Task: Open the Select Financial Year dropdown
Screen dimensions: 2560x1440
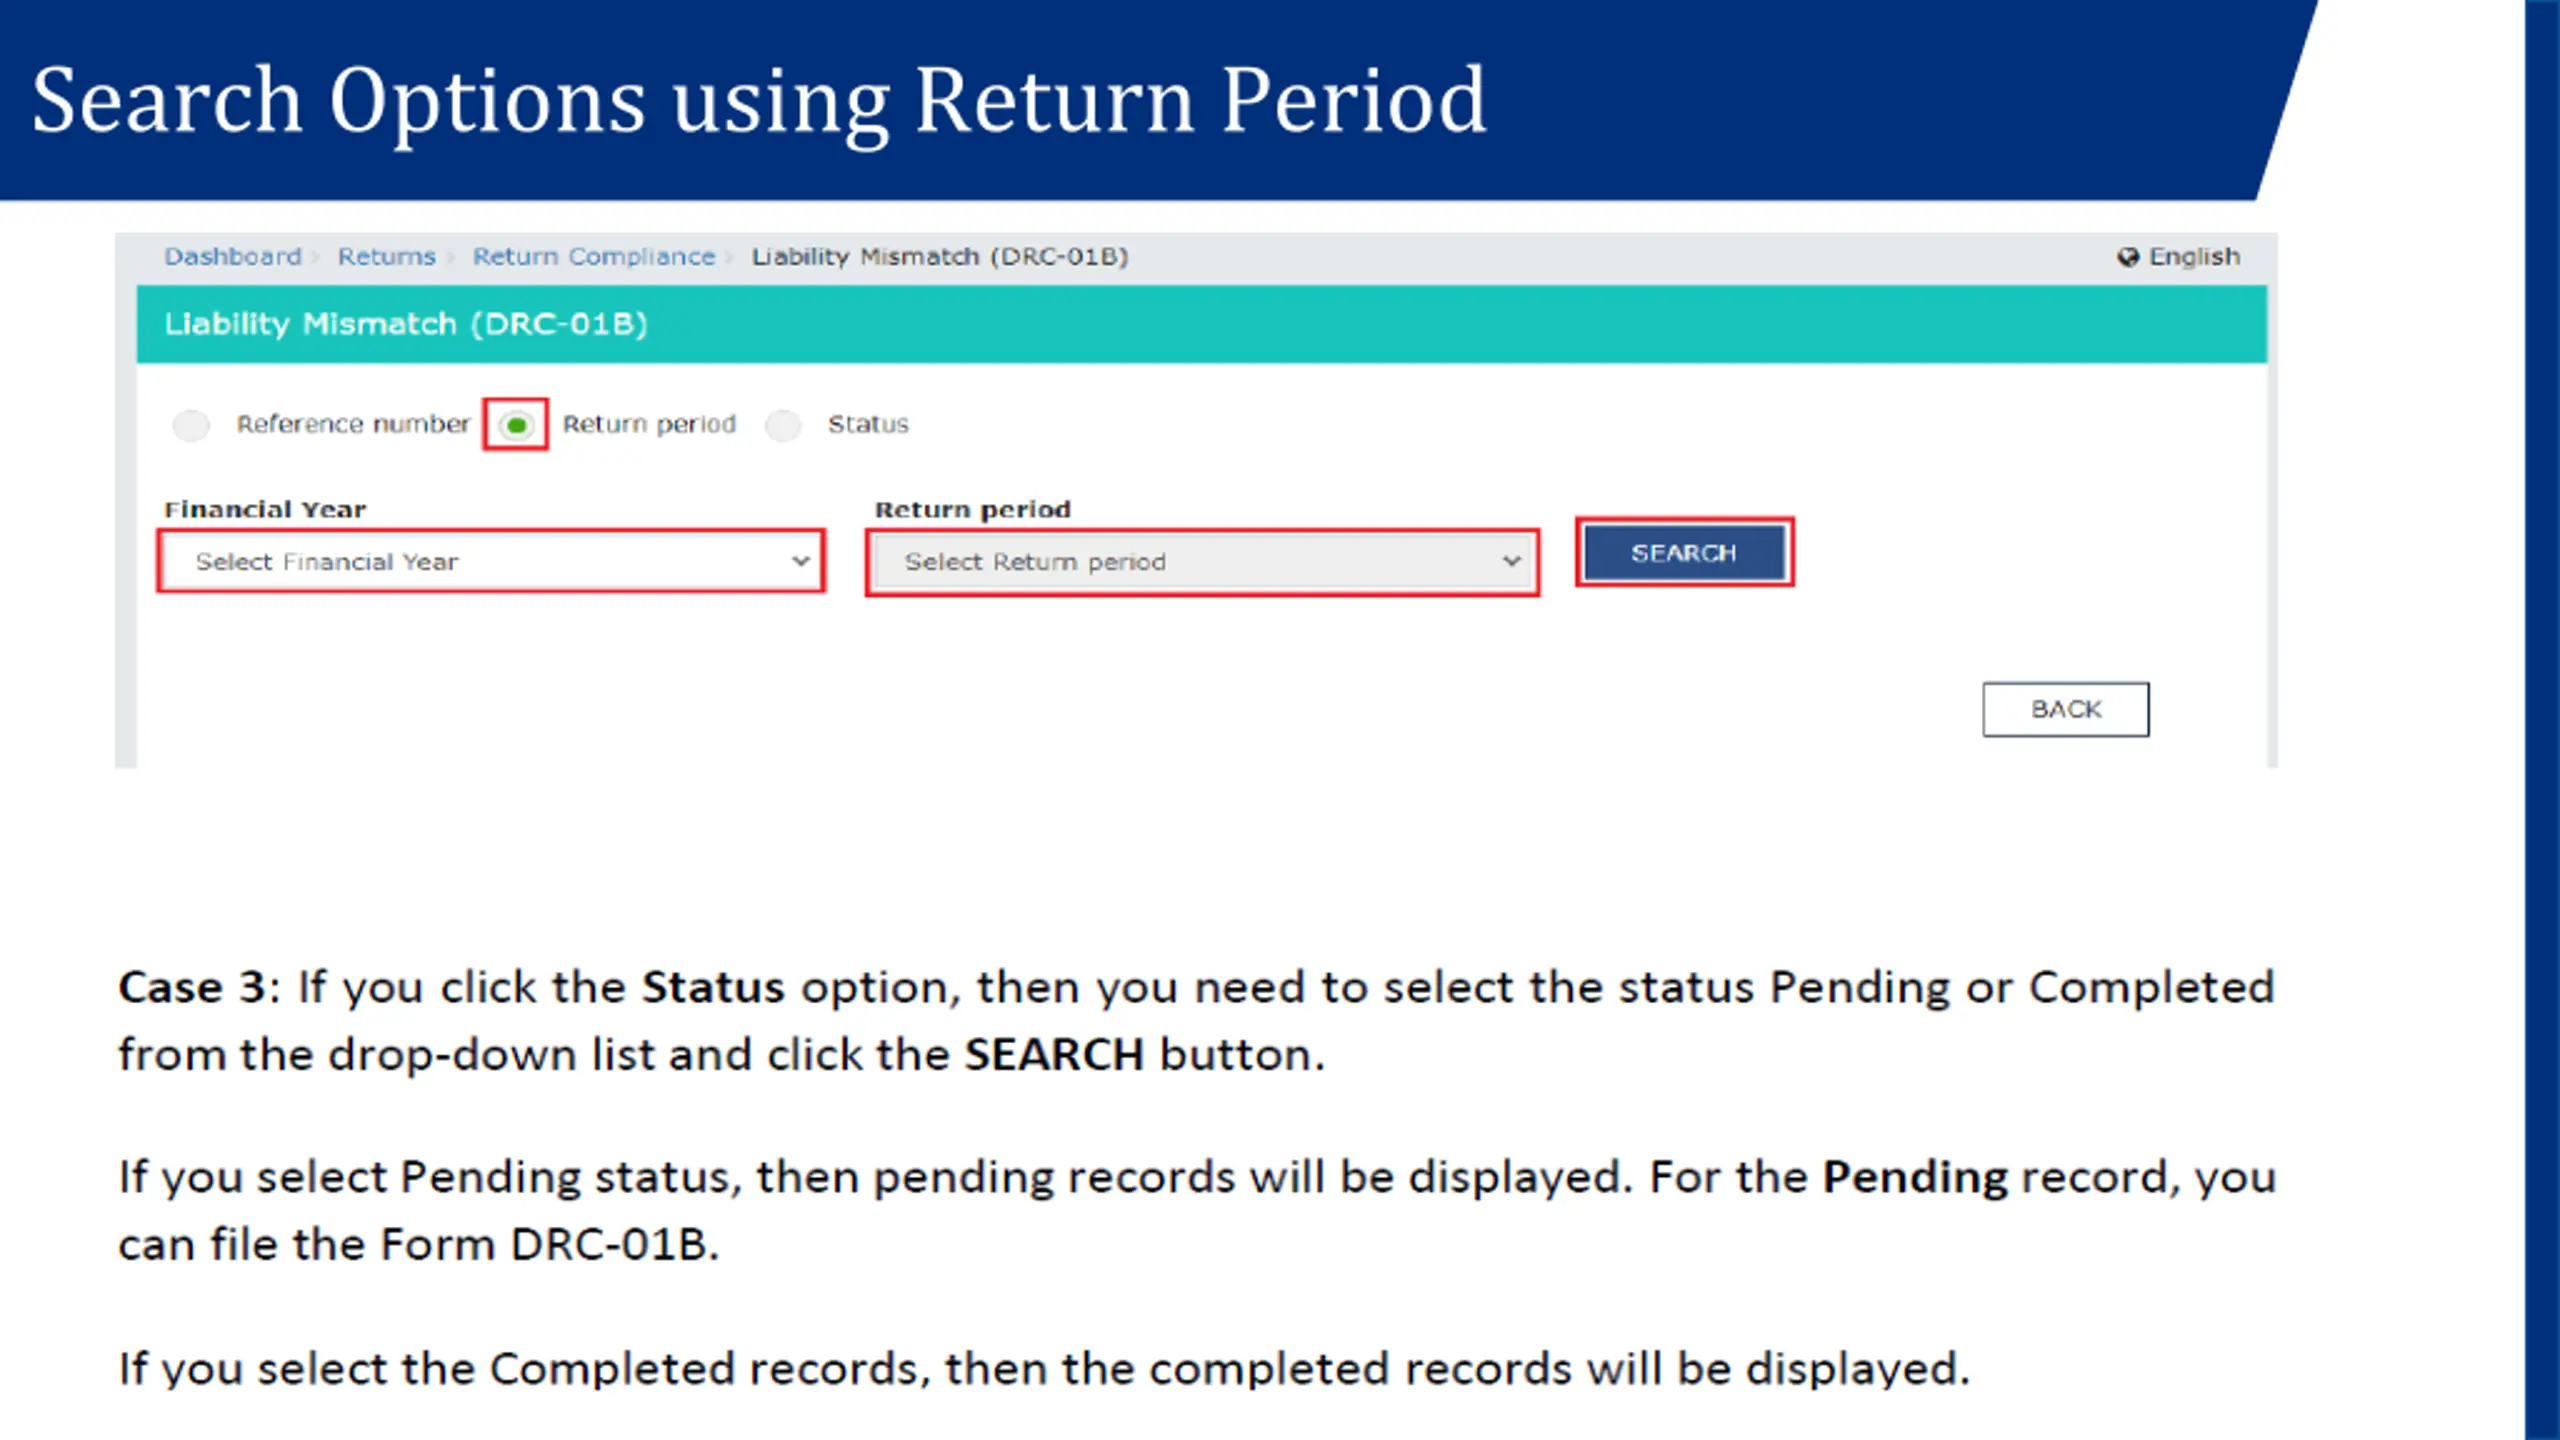Action: (491, 562)
